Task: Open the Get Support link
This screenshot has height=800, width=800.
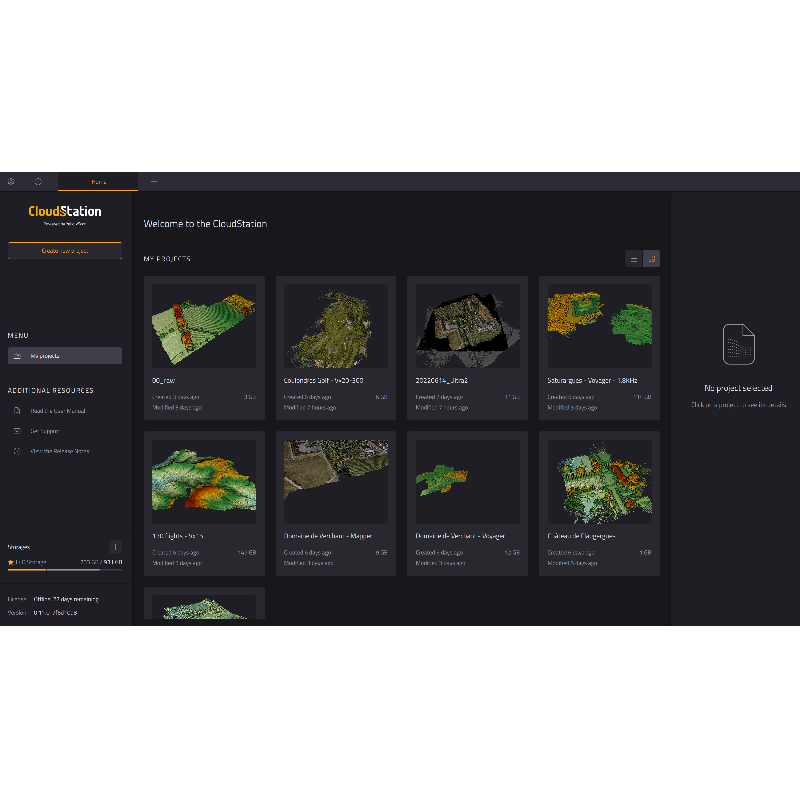Action: pyautogui.click(x=52, y=430)
